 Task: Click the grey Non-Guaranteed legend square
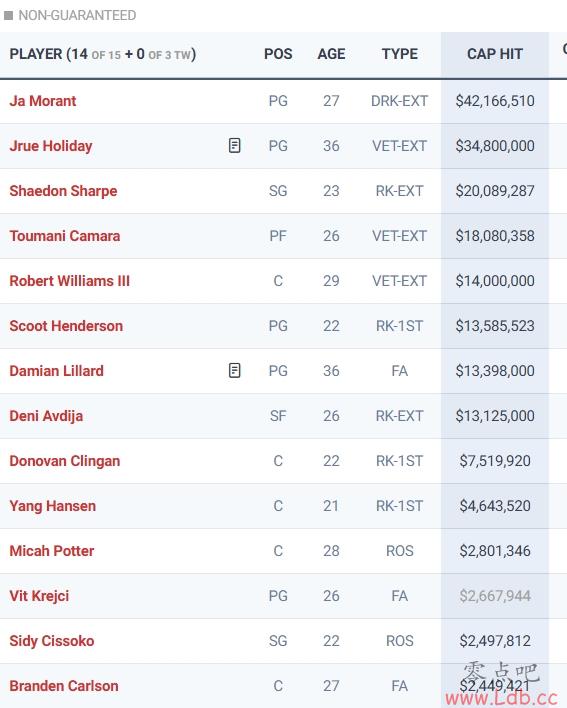tap(8, 15)
